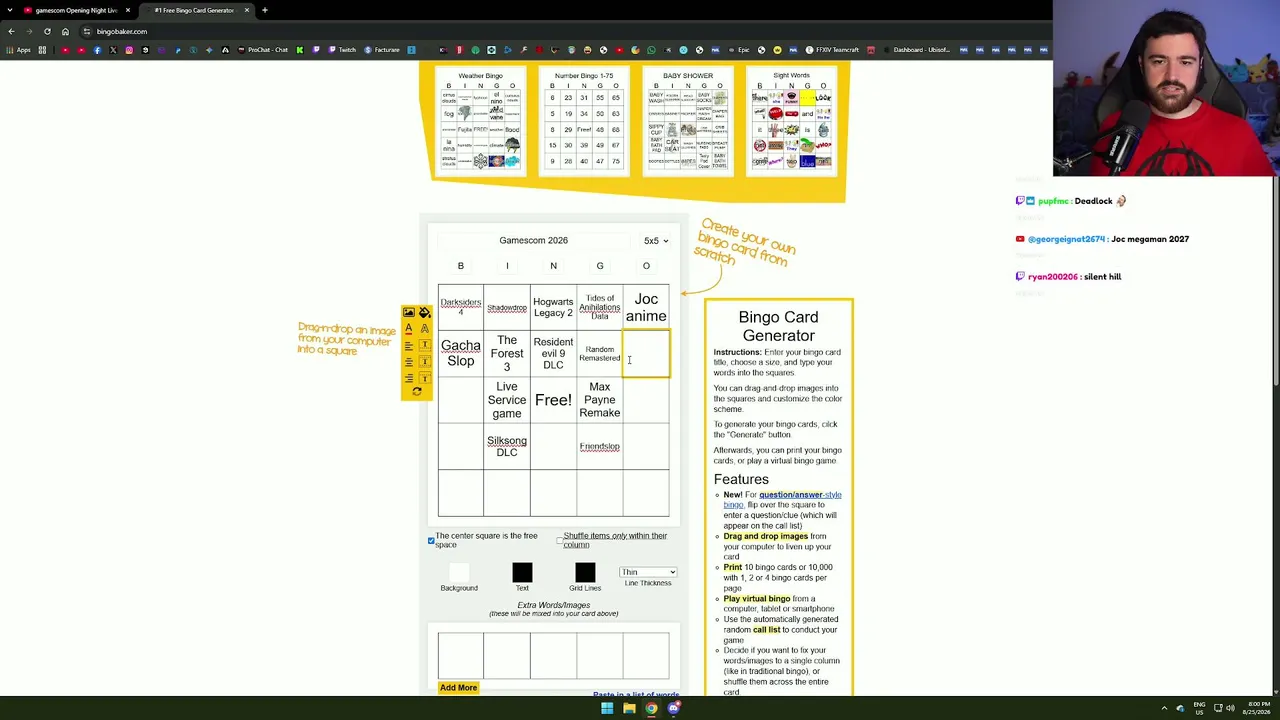The width and height of the screenshot is (1280, 720).
Task: Open the Facebook bookmark icon
Action: click(x=97, y=50)
